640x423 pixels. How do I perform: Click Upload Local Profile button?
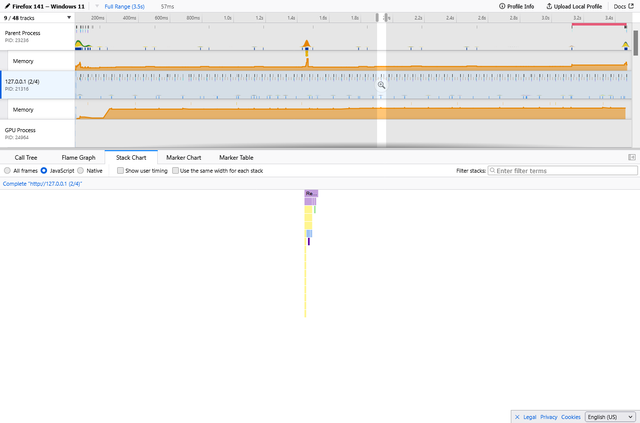click(x=574, y=7)
